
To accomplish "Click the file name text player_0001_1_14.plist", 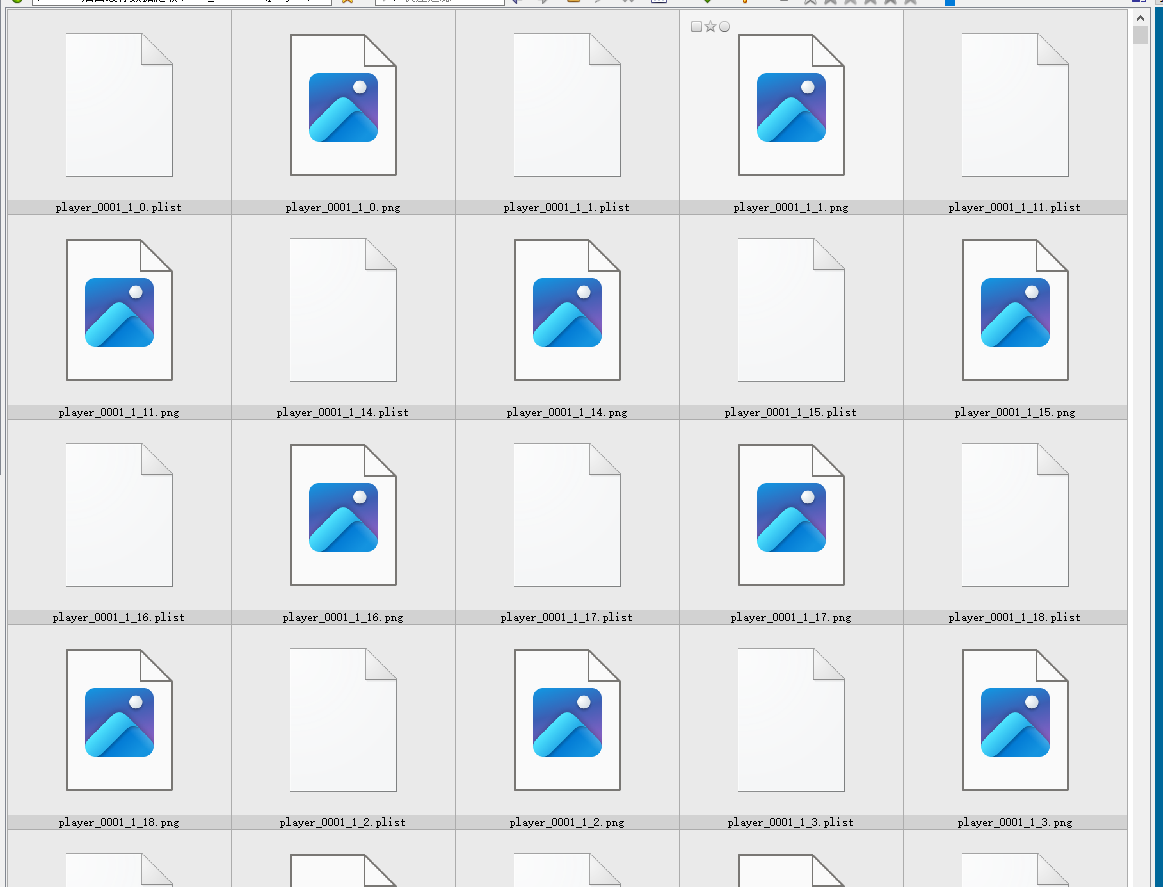I will coord(343,412).
